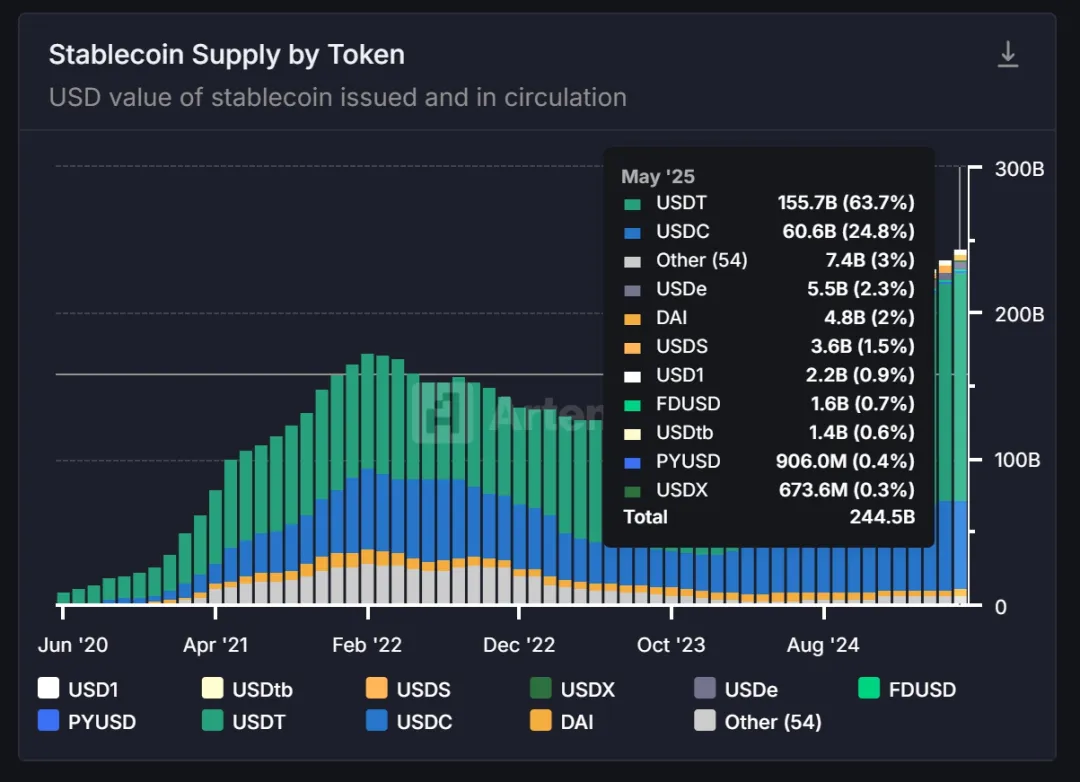The width and height of the screenshot is (1080, 782).
Task: Hide the USDS series via legend
Action: click(x=376, y=689)
